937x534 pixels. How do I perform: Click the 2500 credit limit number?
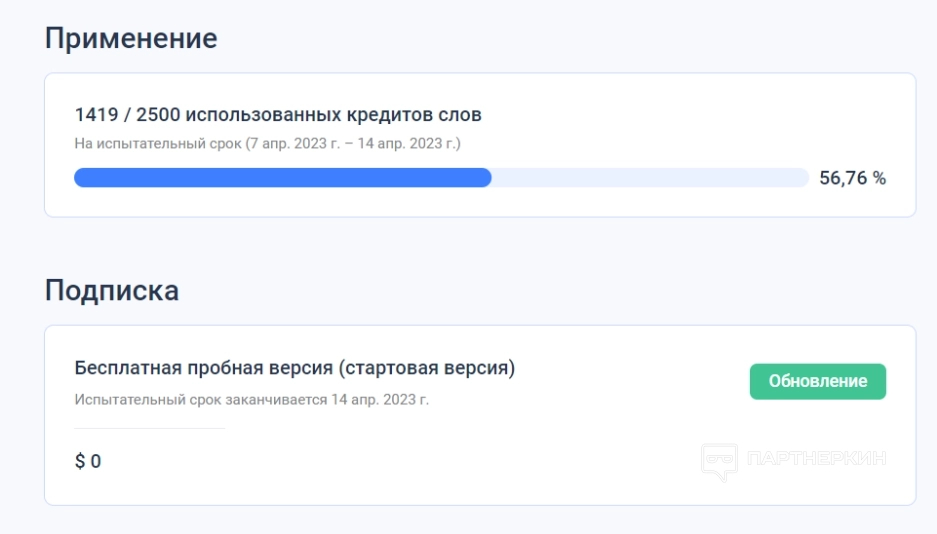159,115
